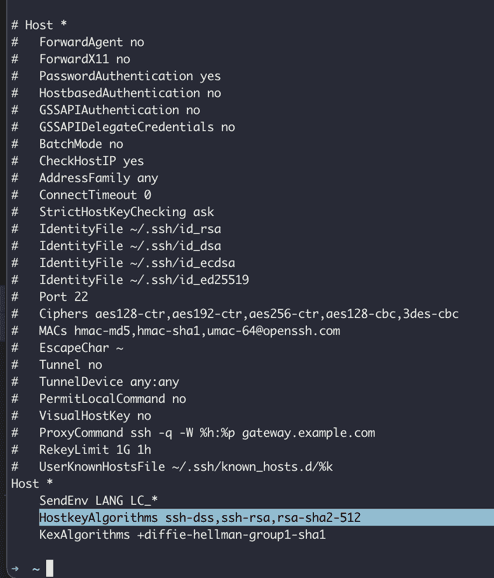Screen dimensions: 494x578
Task: Click the StrictHostKeyChecking ask line
Action: (x=126, y=212)
